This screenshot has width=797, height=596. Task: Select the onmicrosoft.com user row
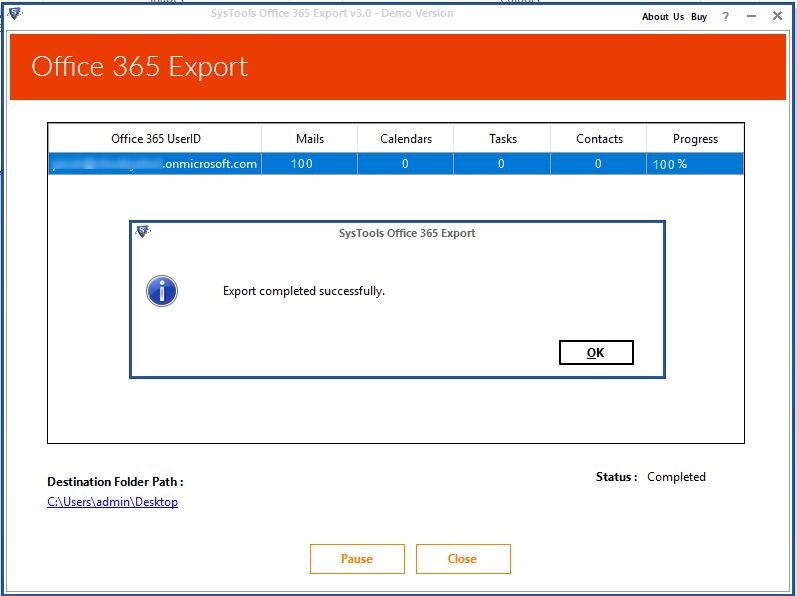[x=155, y=164]
